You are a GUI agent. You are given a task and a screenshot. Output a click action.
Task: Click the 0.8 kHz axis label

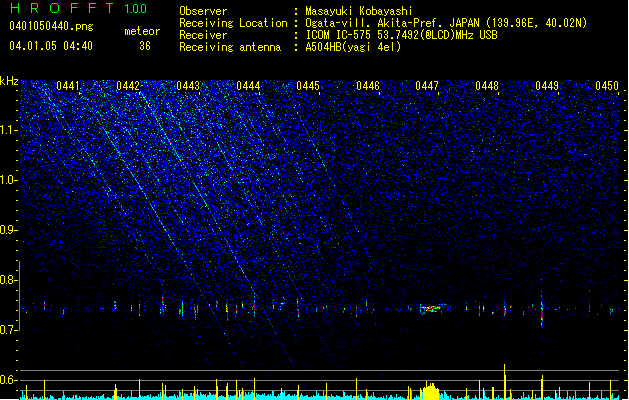coord(9,280)
